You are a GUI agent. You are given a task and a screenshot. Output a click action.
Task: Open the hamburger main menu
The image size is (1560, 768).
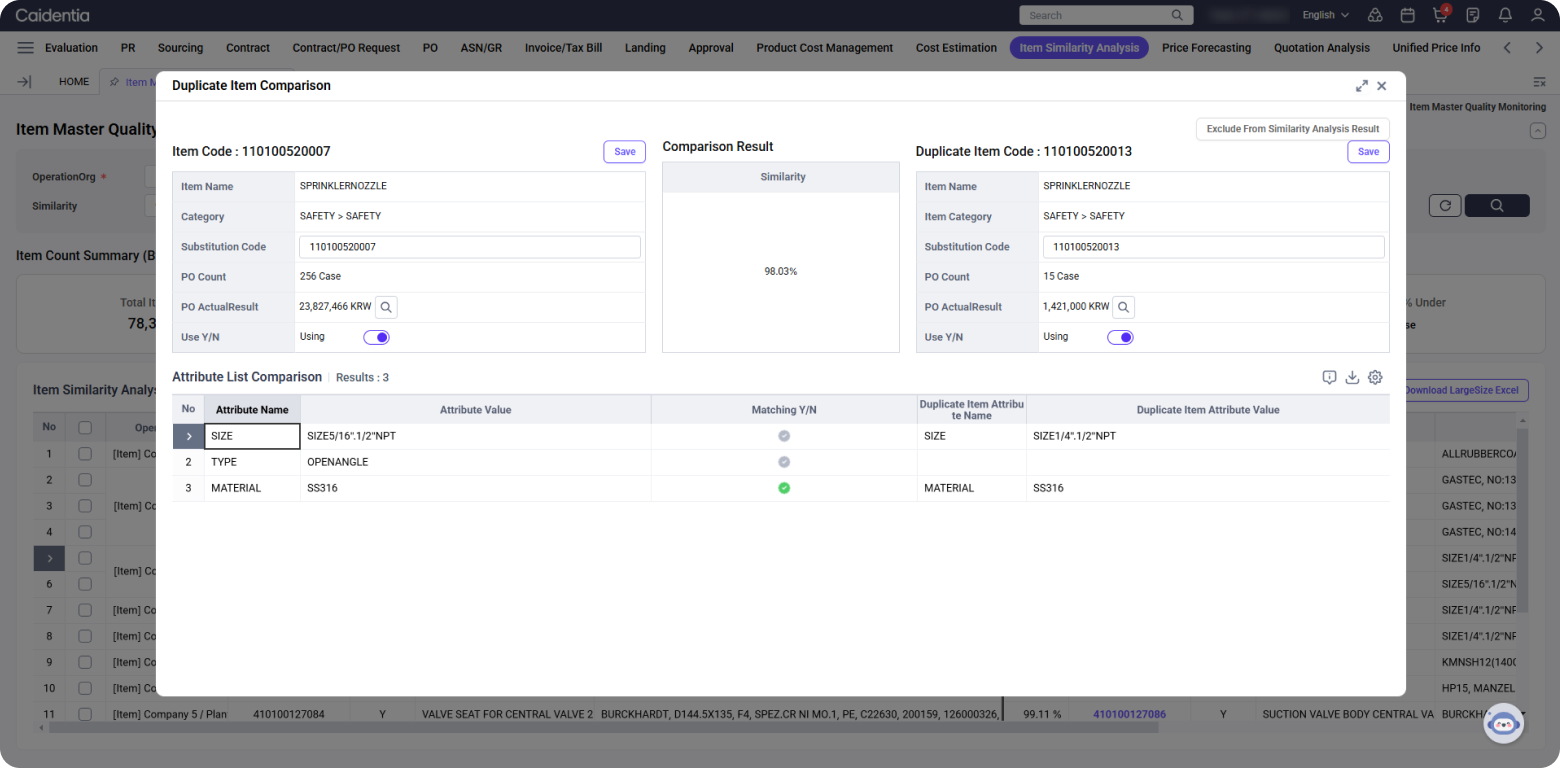click(26, 48)
